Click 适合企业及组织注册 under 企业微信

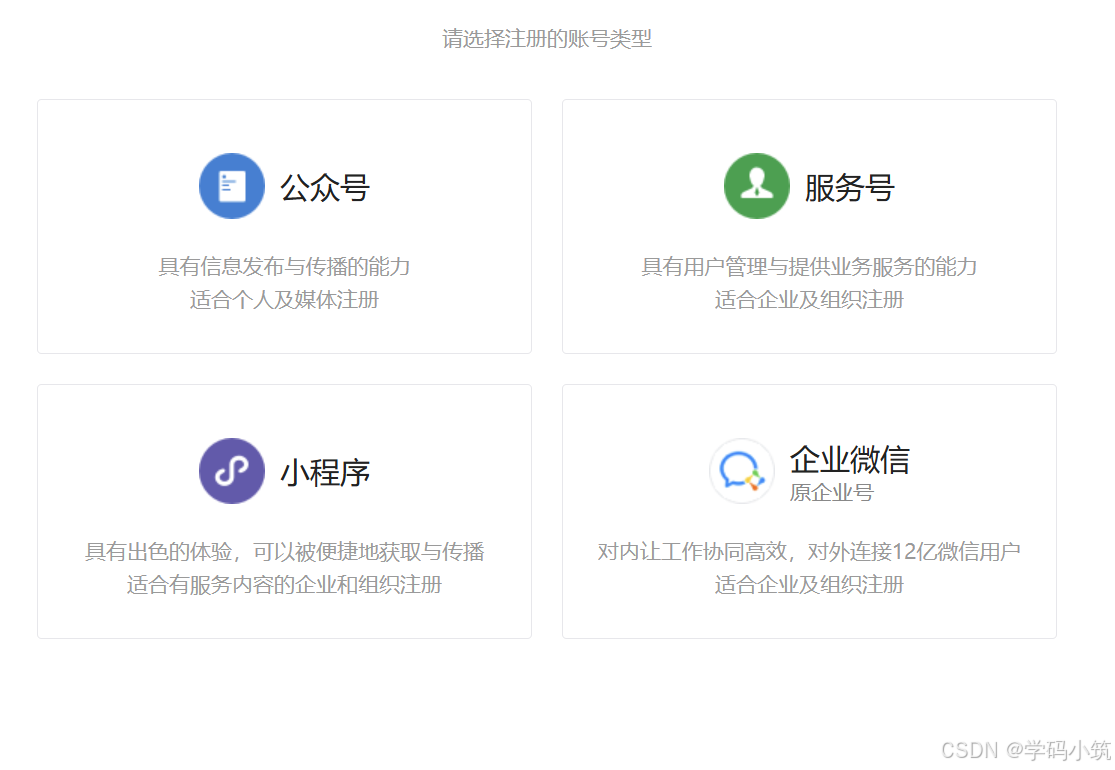pyautogui.click(x=809, y=585)
